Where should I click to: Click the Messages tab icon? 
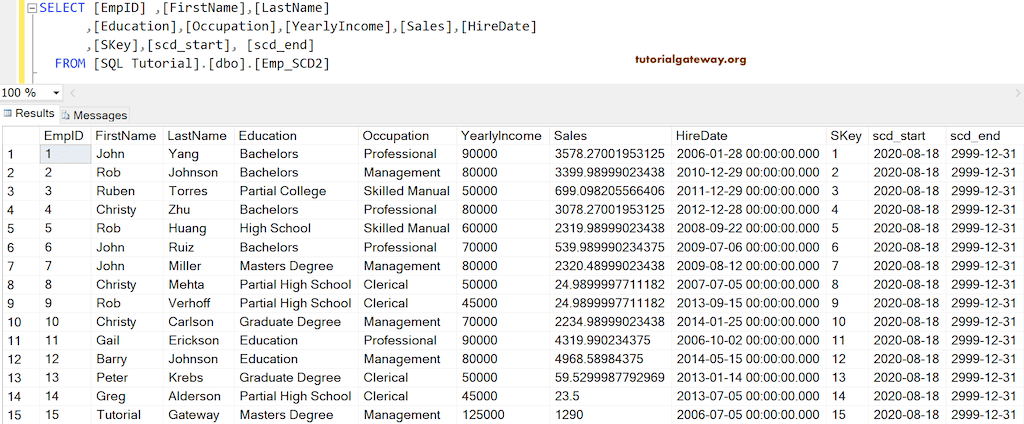pyautogui.click(x=68, y=115)
